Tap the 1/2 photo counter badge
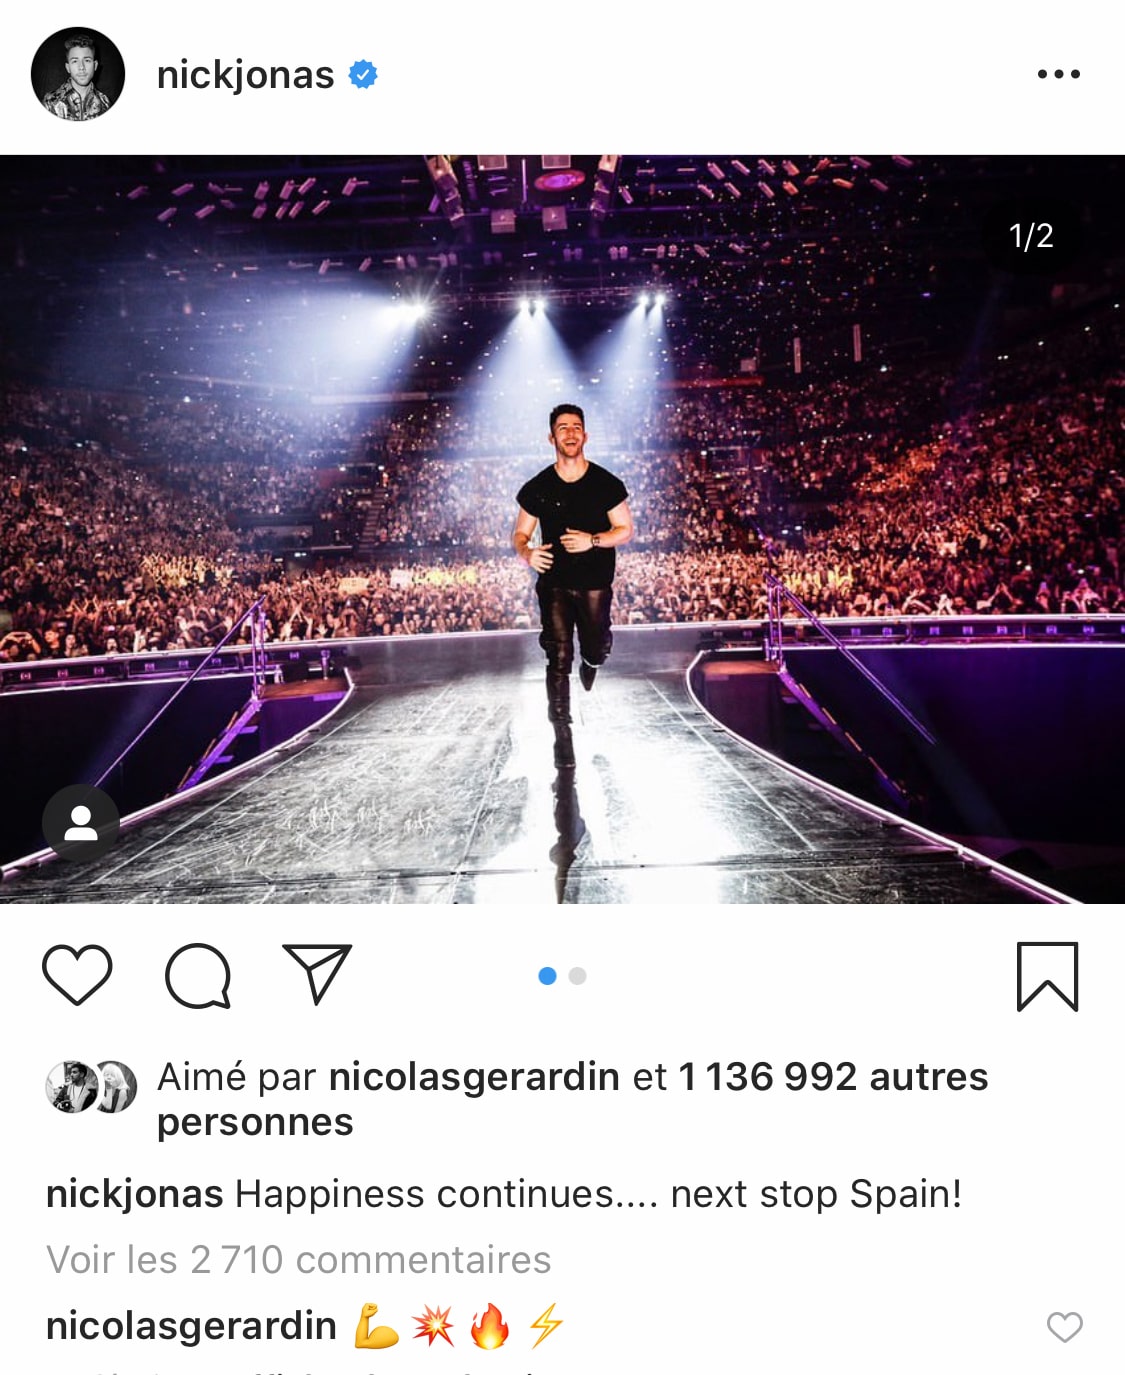 pos(1031,236)
